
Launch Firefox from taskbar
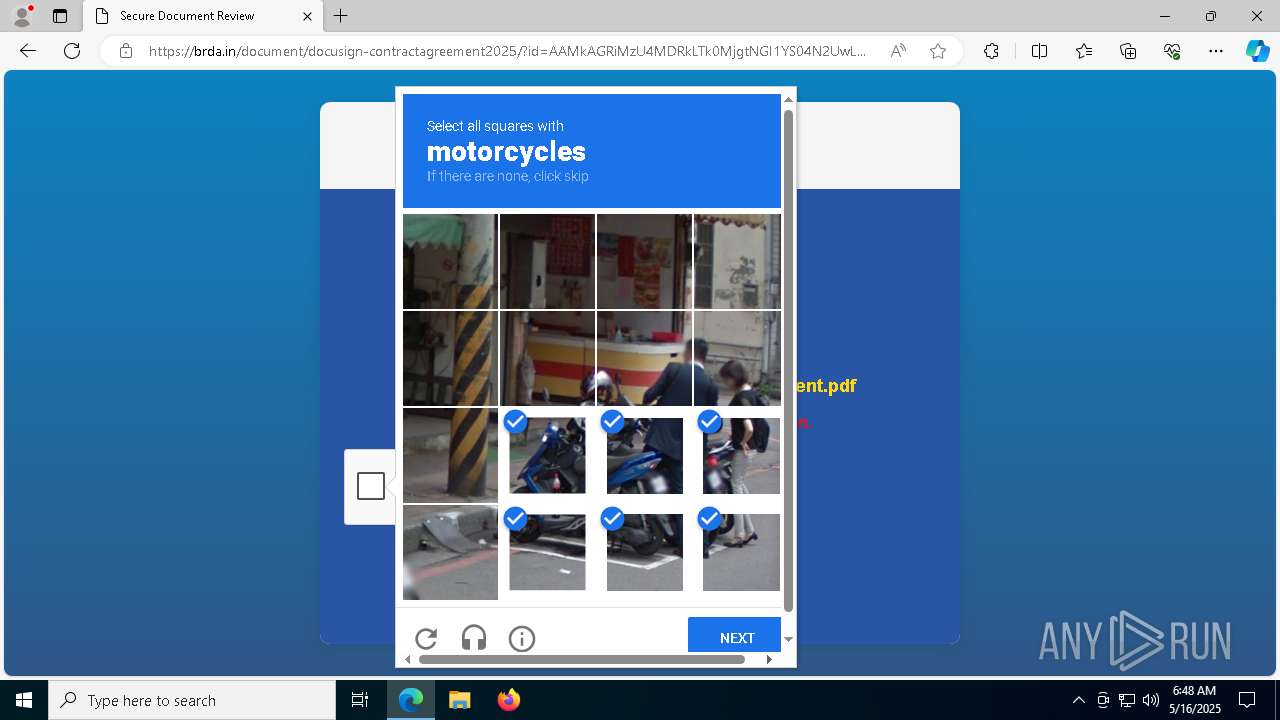tap(508, 700)
